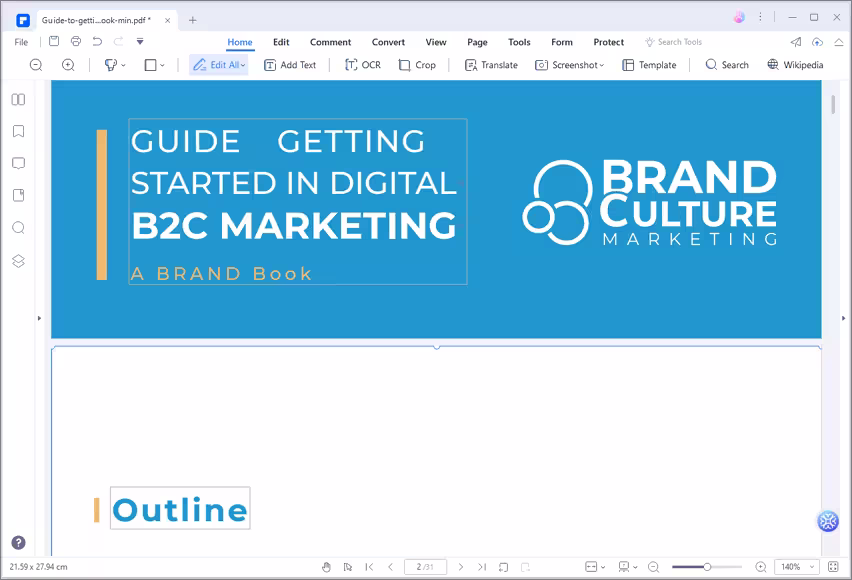Go to the next page
The image size is (852, 580).
461,567
